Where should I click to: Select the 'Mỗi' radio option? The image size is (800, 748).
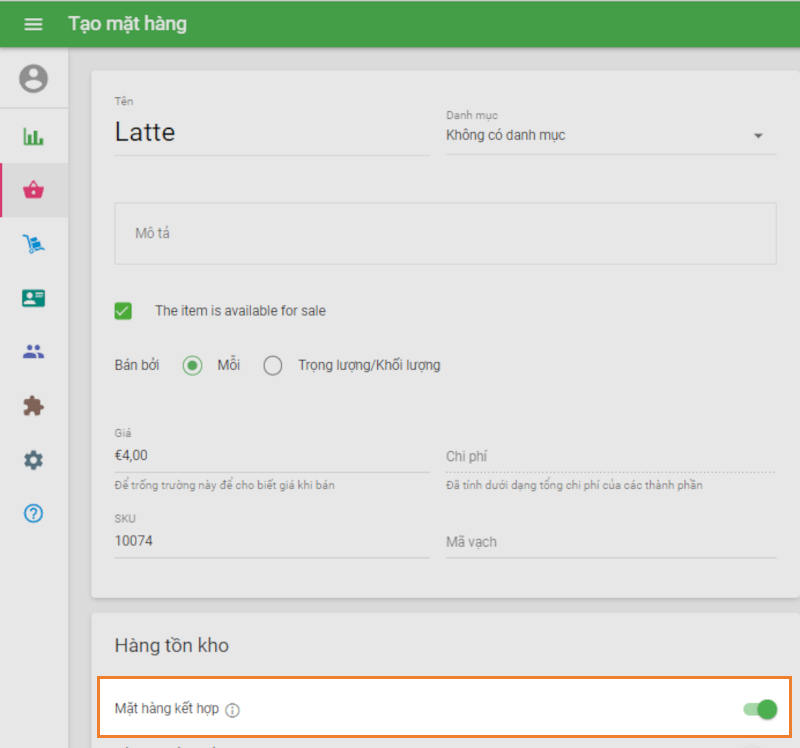192,365
